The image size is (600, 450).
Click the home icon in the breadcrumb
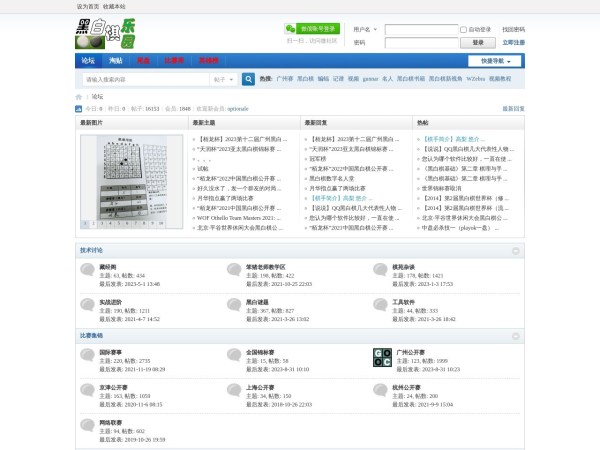coord(79,96)
